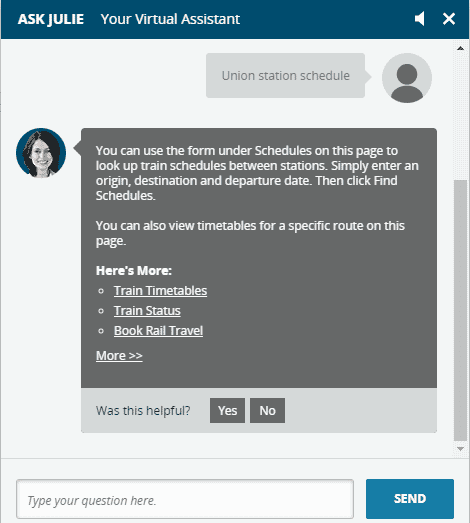Image resolution: width=470 pixels, height=523 pixels.
Task: Focus the Type your question here field
Action: tap(185, 499)
